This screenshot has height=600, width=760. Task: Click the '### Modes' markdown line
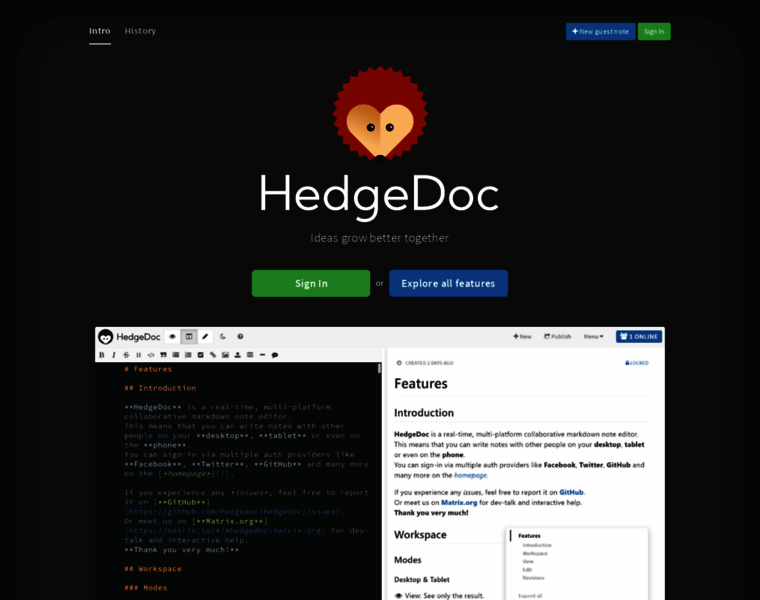click(x=145, y=587)
